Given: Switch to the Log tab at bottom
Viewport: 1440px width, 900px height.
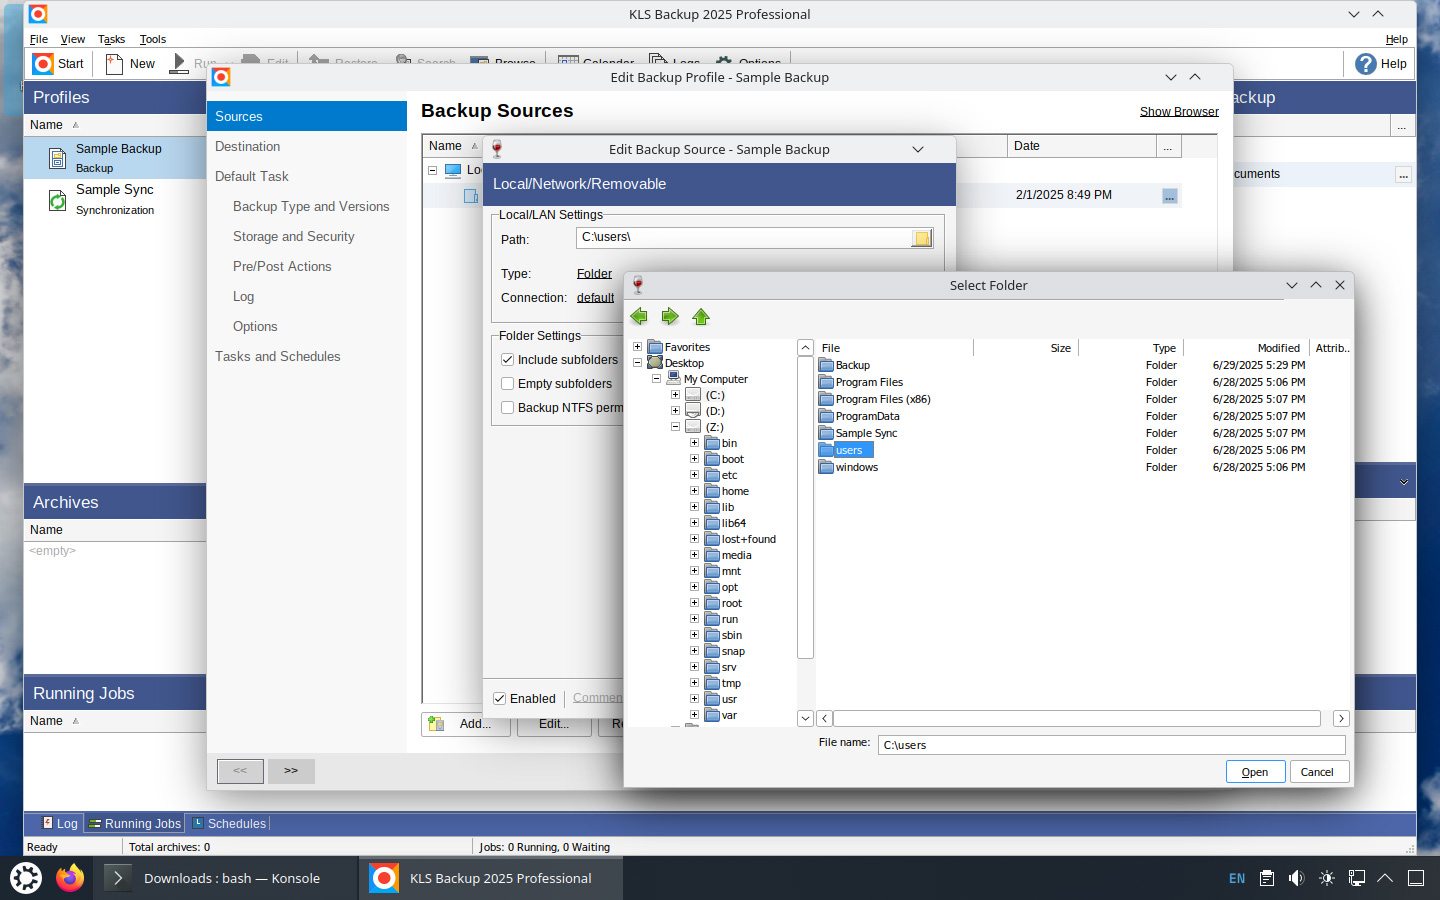Looking at the screenshot, I should click(x=60, y=823).
